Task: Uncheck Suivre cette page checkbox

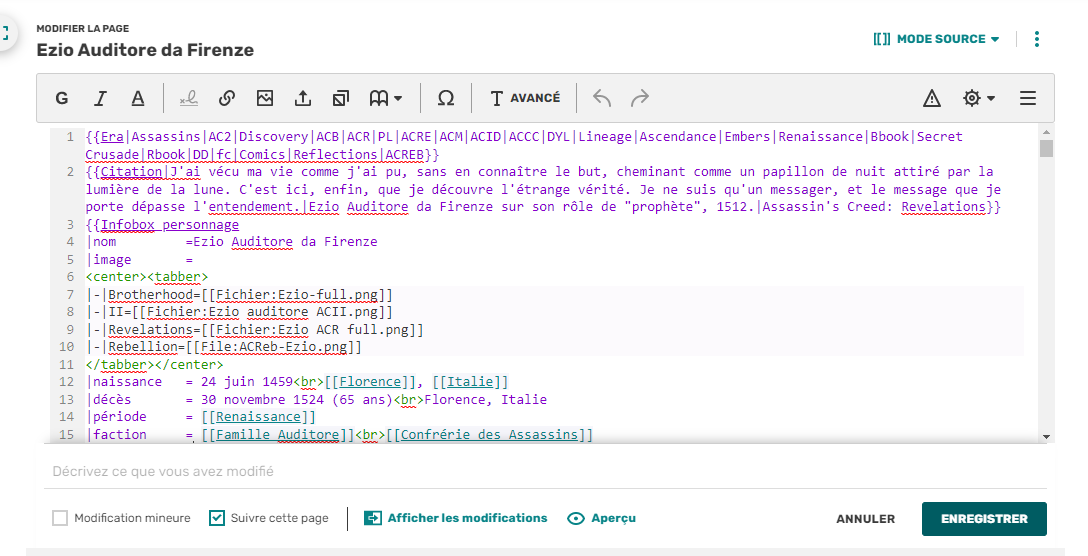Action: click(x=216, y=518)
